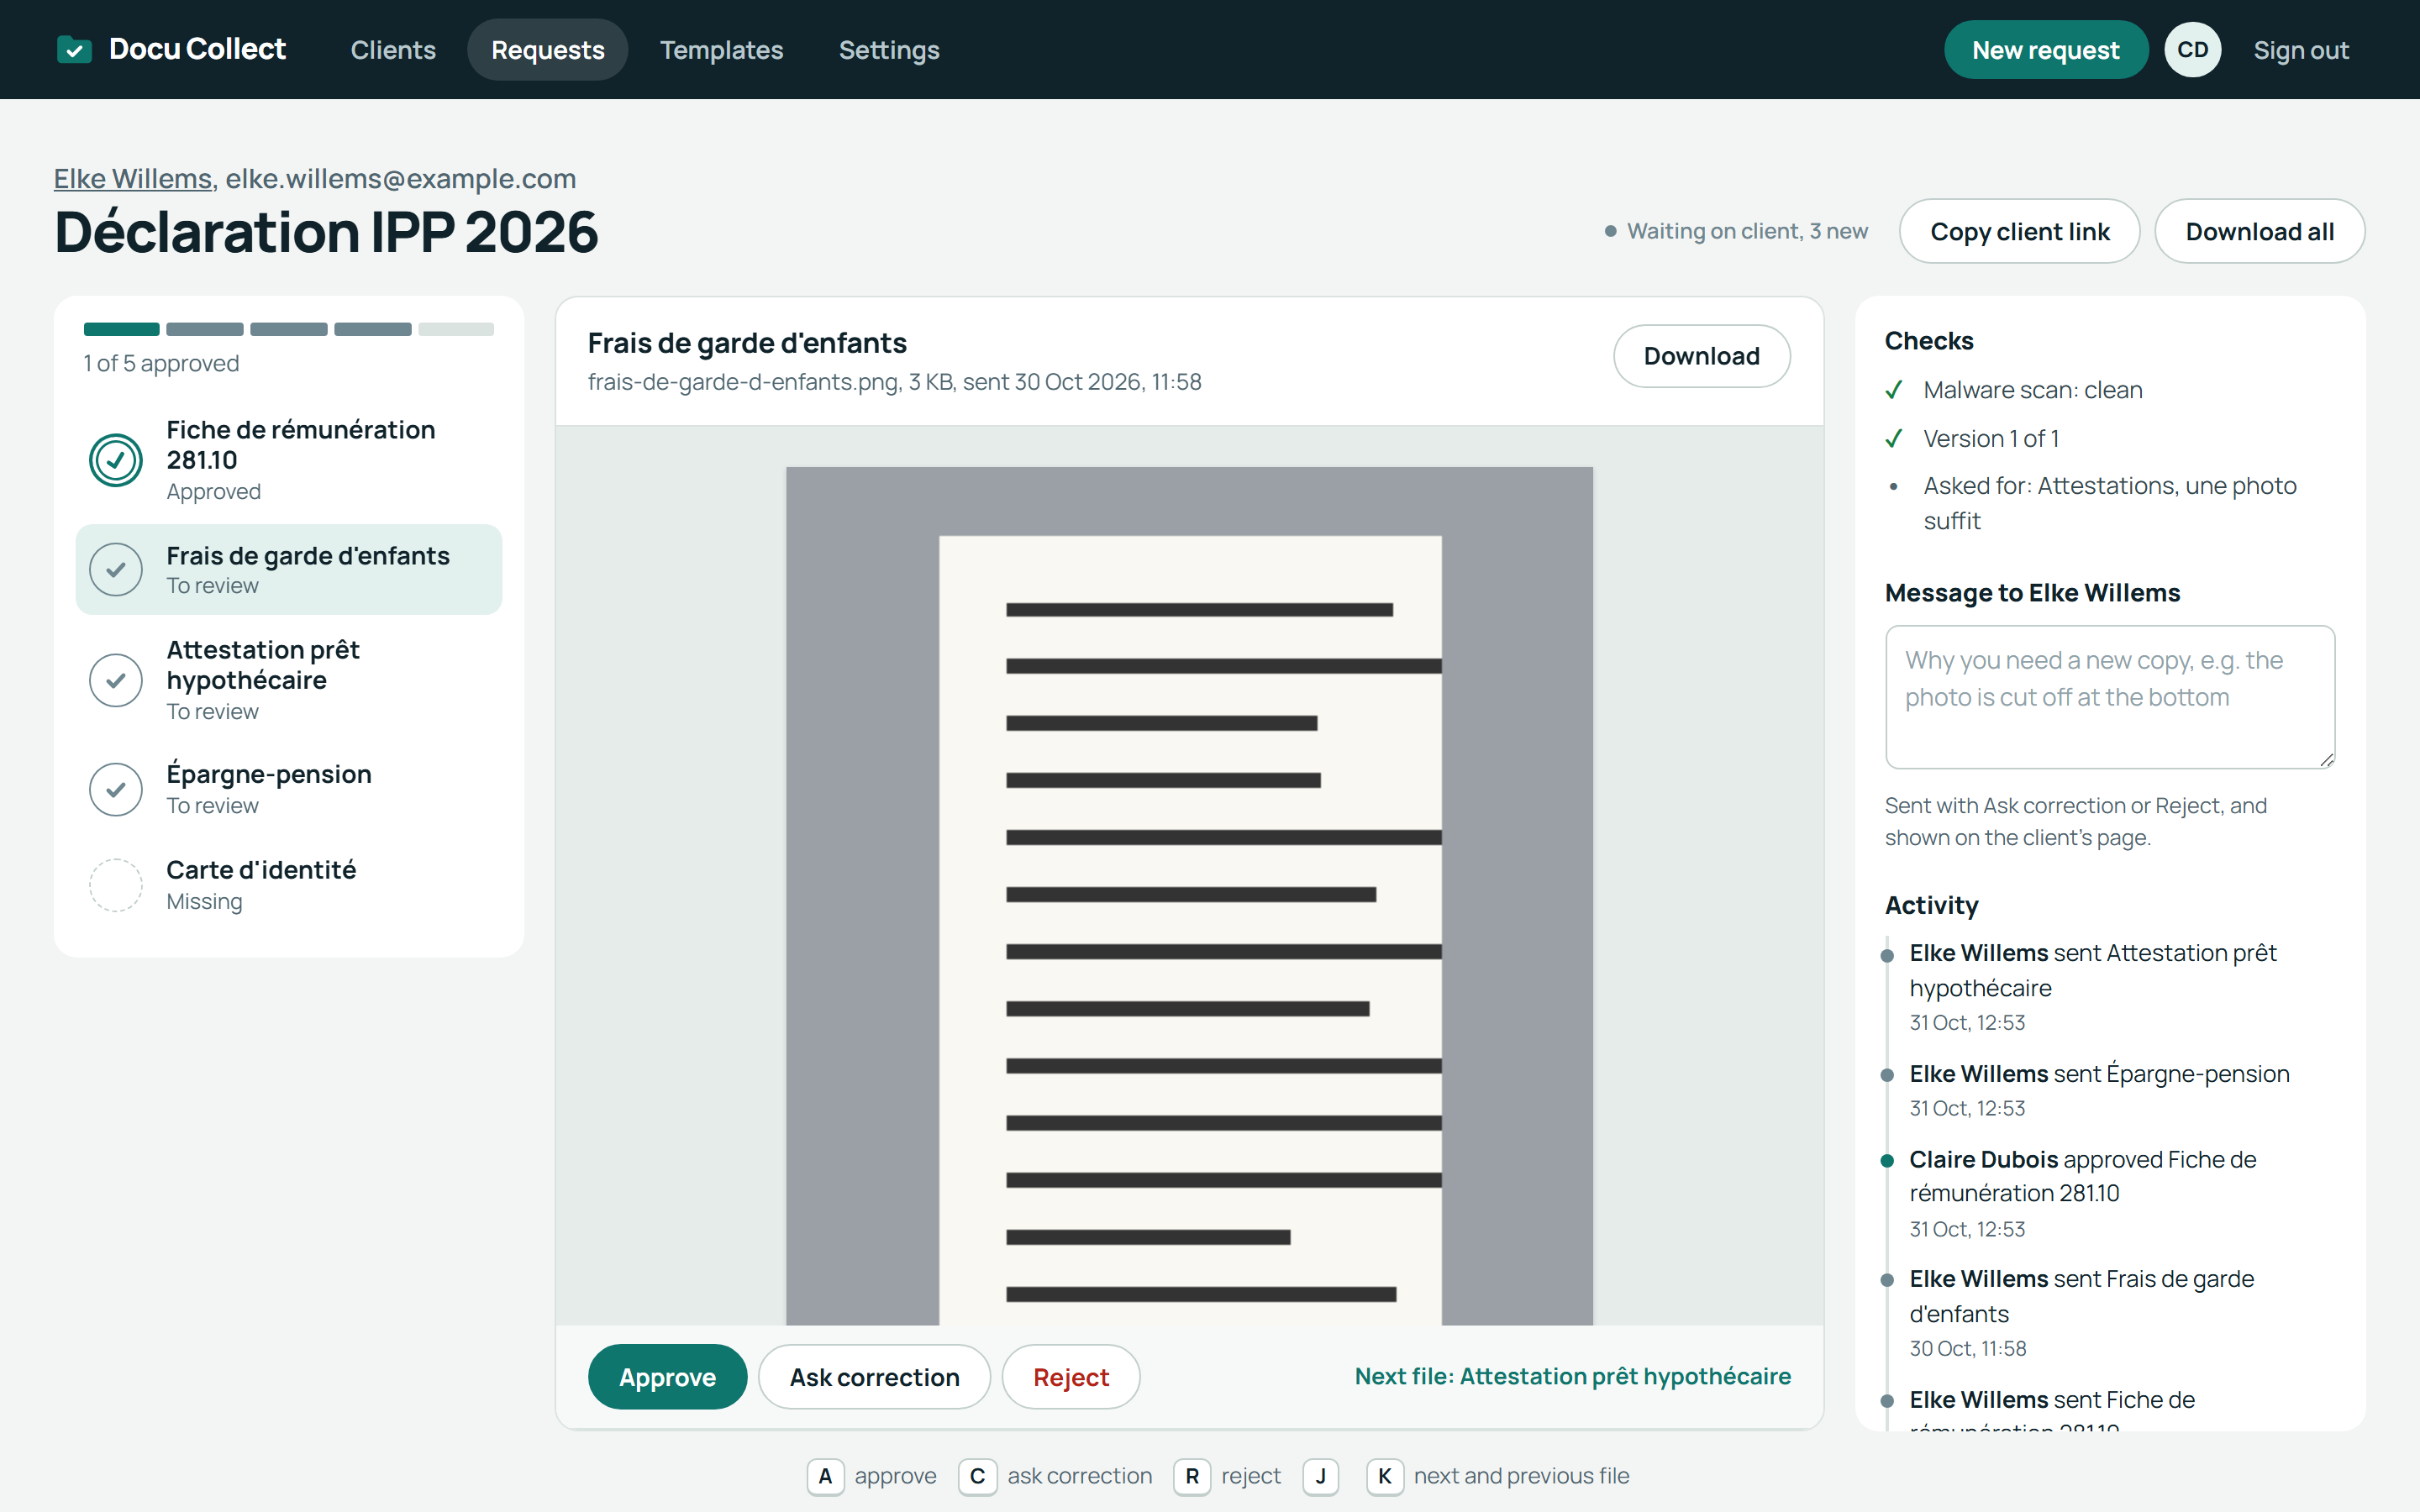Image resolution: width=2420 pixels, height=1512 pixels.
Task: Click the R reject shortcut key badge
Action: point(1192,1476)
